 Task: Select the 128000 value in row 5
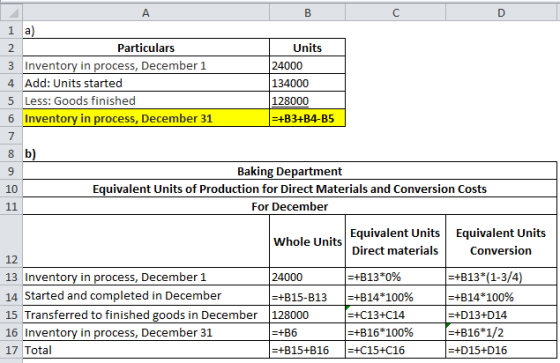coord(308,100)
